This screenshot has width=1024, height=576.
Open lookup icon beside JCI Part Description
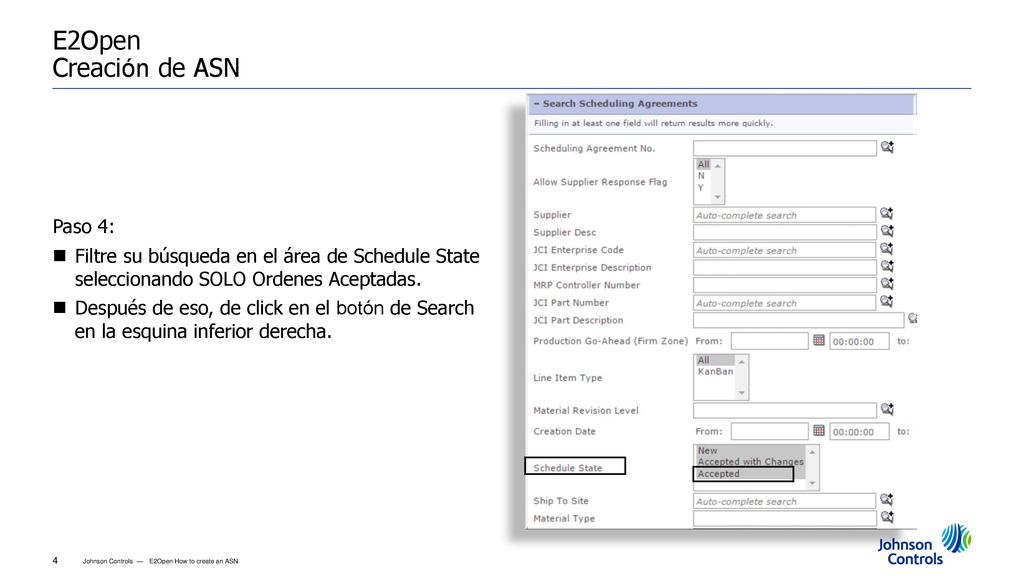[x=912, y=319]
